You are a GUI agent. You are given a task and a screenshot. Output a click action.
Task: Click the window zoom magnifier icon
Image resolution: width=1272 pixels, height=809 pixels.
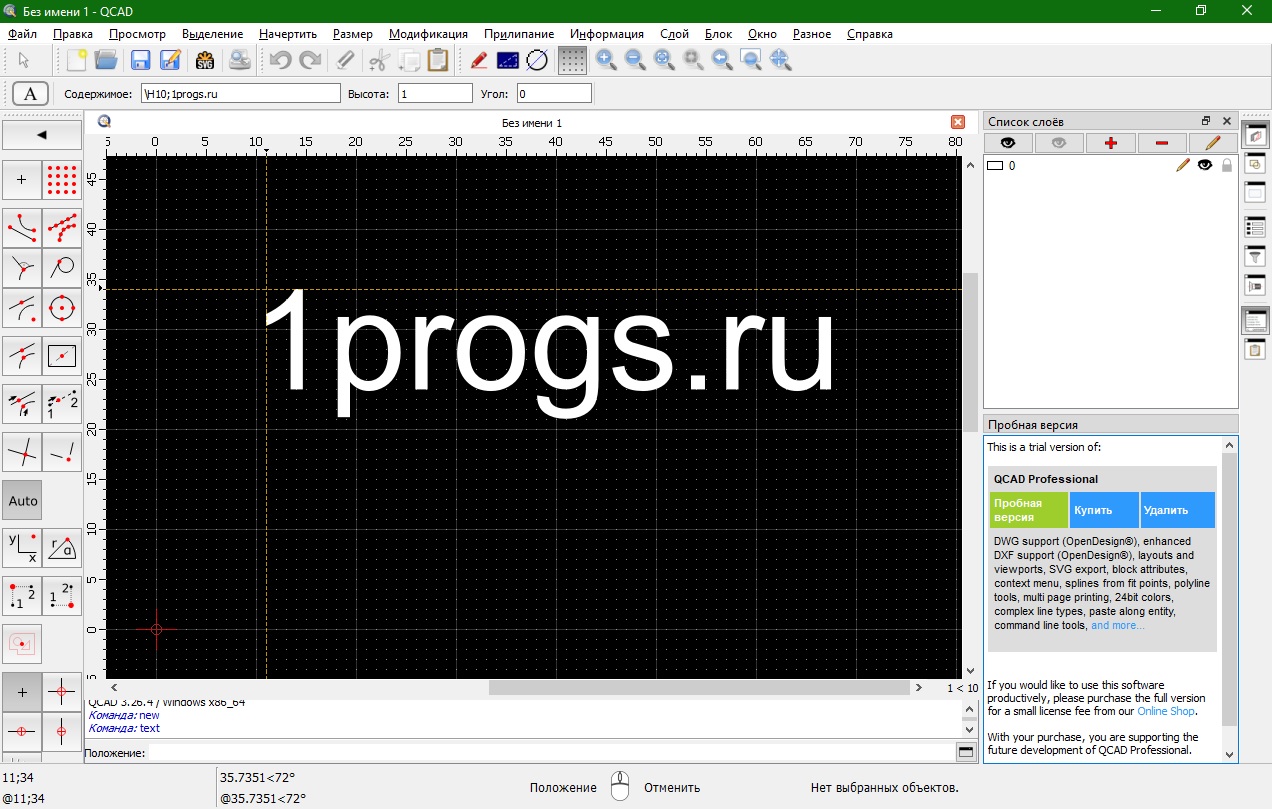tap(752, 60)
